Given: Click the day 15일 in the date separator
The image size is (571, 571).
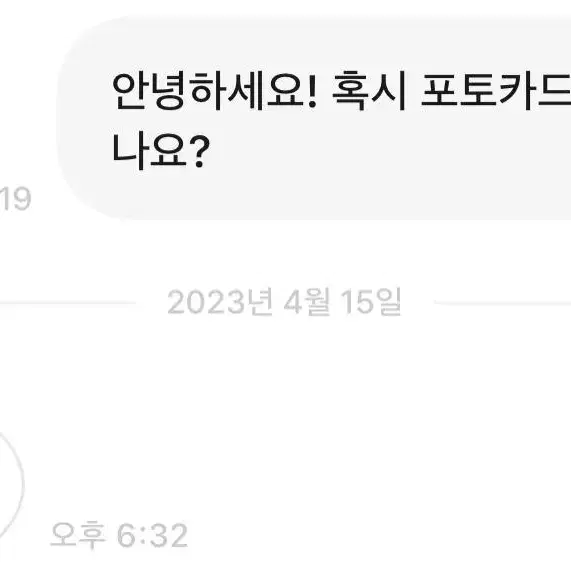Looking at the screenshot, I should tap(371, 302).
